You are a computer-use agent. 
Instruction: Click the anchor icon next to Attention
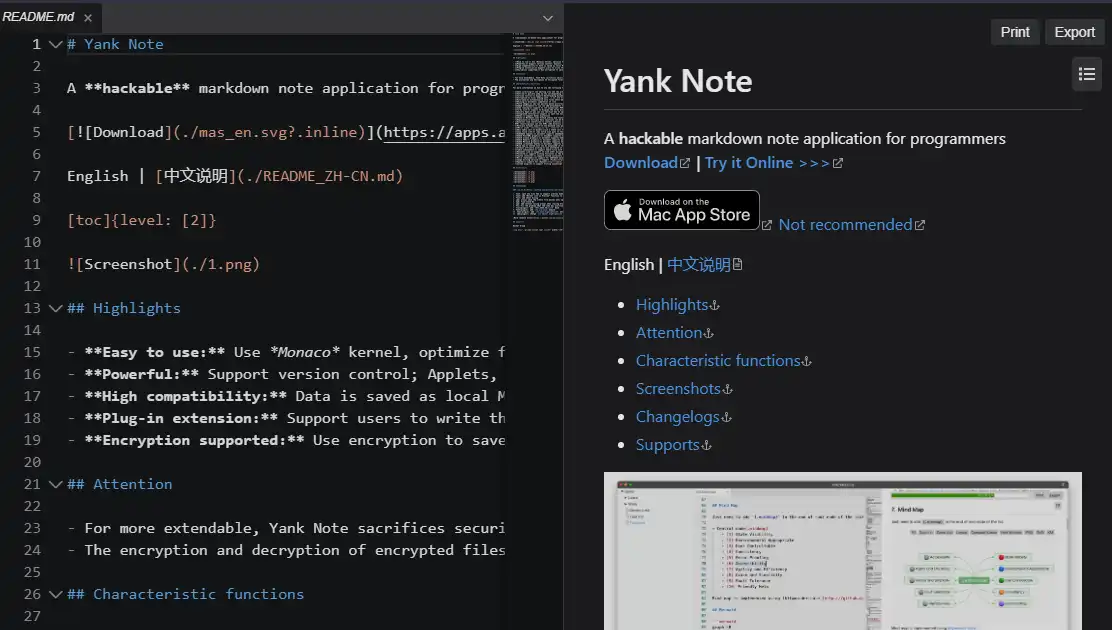pos(708,333)
